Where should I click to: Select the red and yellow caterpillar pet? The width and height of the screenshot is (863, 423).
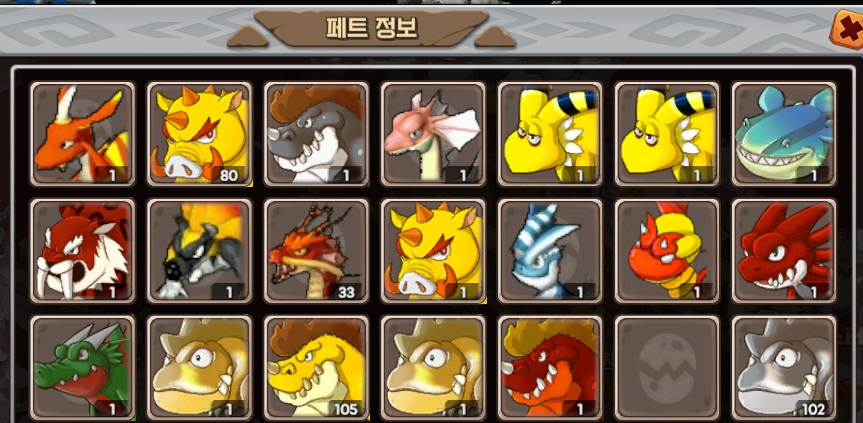point(667,251)
